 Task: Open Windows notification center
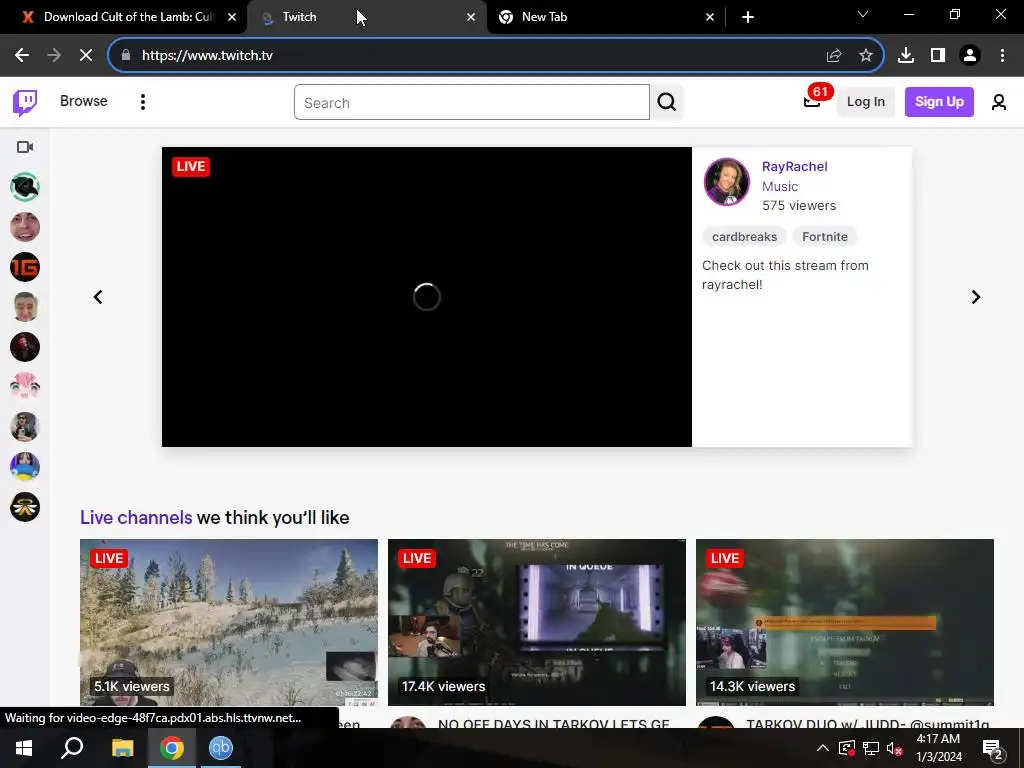(993, 748)
